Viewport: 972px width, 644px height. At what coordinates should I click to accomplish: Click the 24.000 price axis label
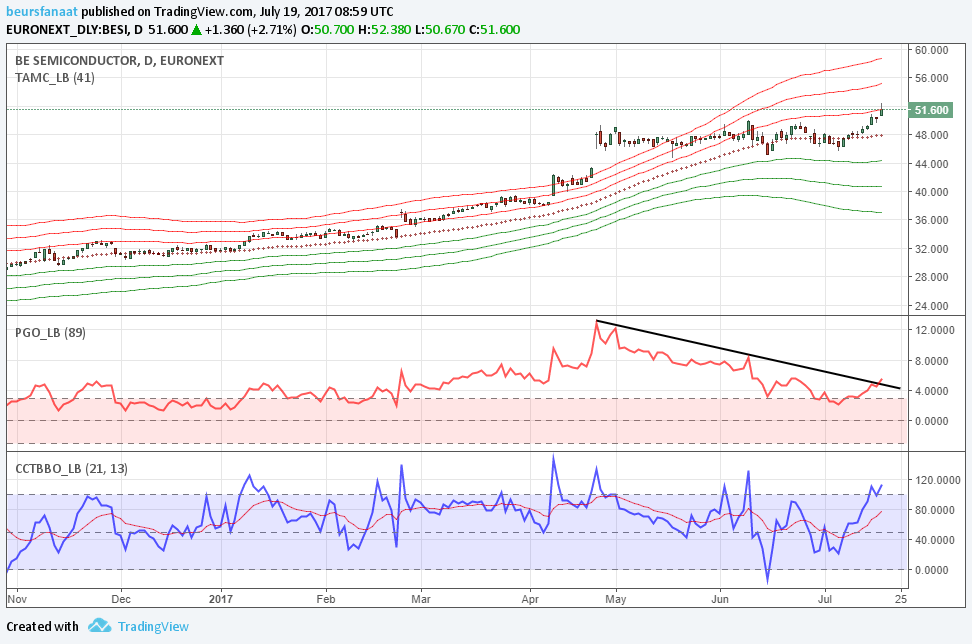931,306
